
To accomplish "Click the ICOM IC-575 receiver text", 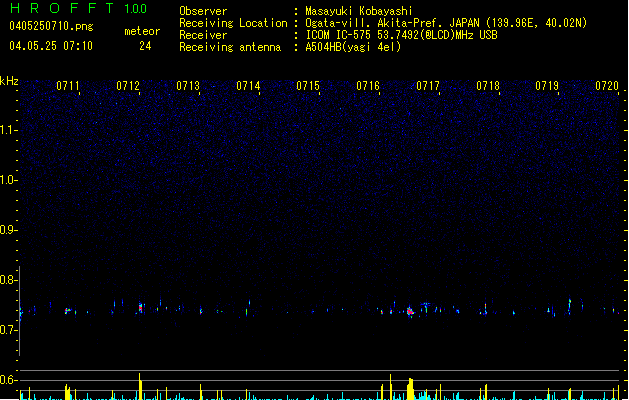I will pos(401,35).
